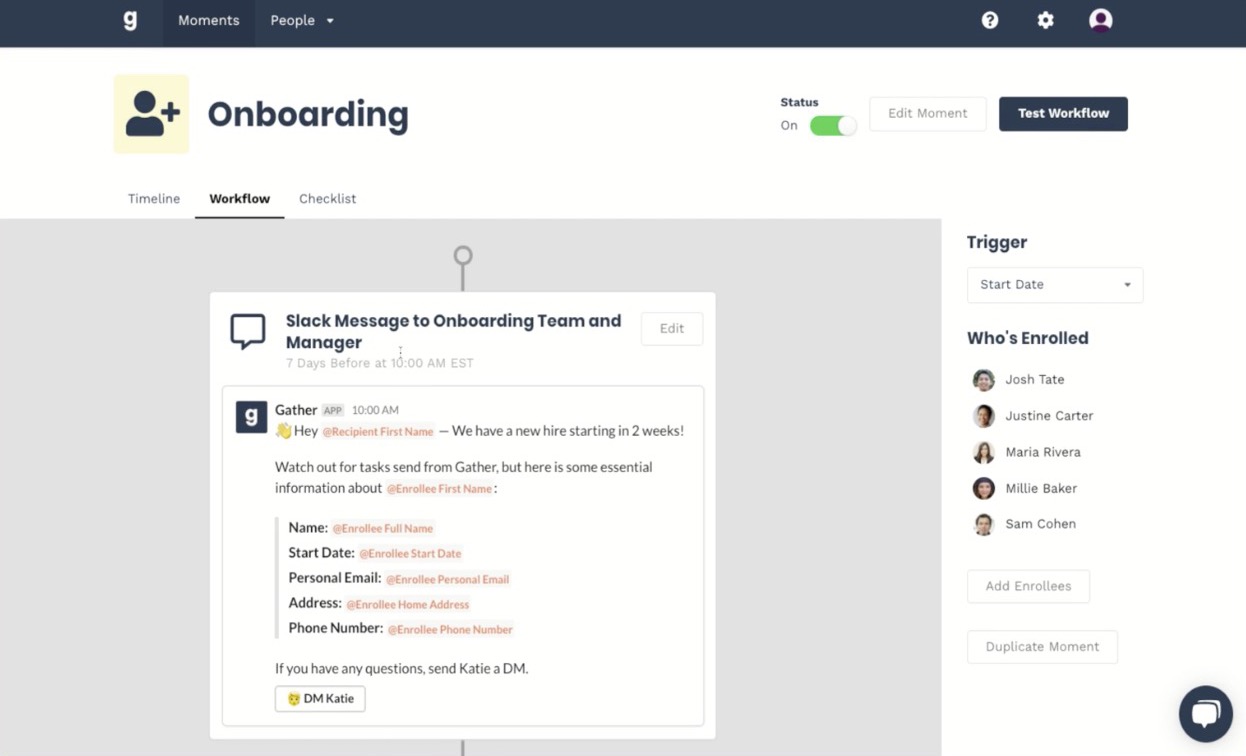This screenshot has width=1246, height=756.
Task: Click the Add Enrollees button
Action: pos(1028,586)
